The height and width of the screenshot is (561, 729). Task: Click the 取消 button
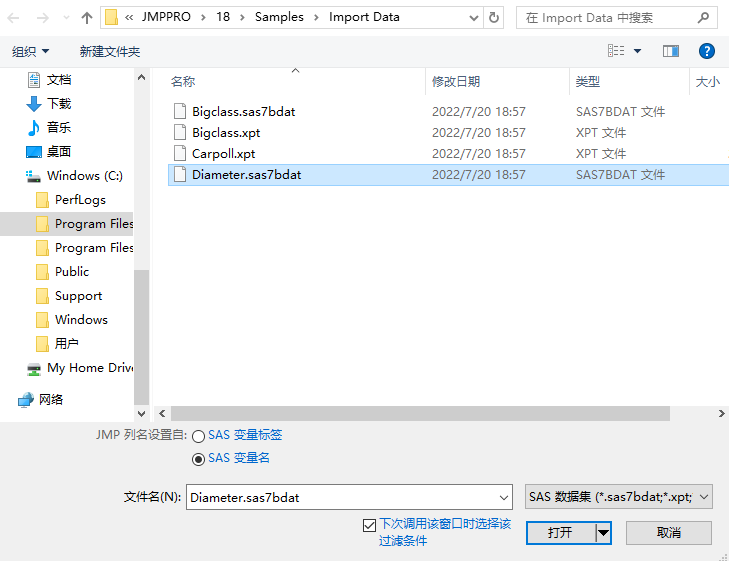click(x=669, y=533)
